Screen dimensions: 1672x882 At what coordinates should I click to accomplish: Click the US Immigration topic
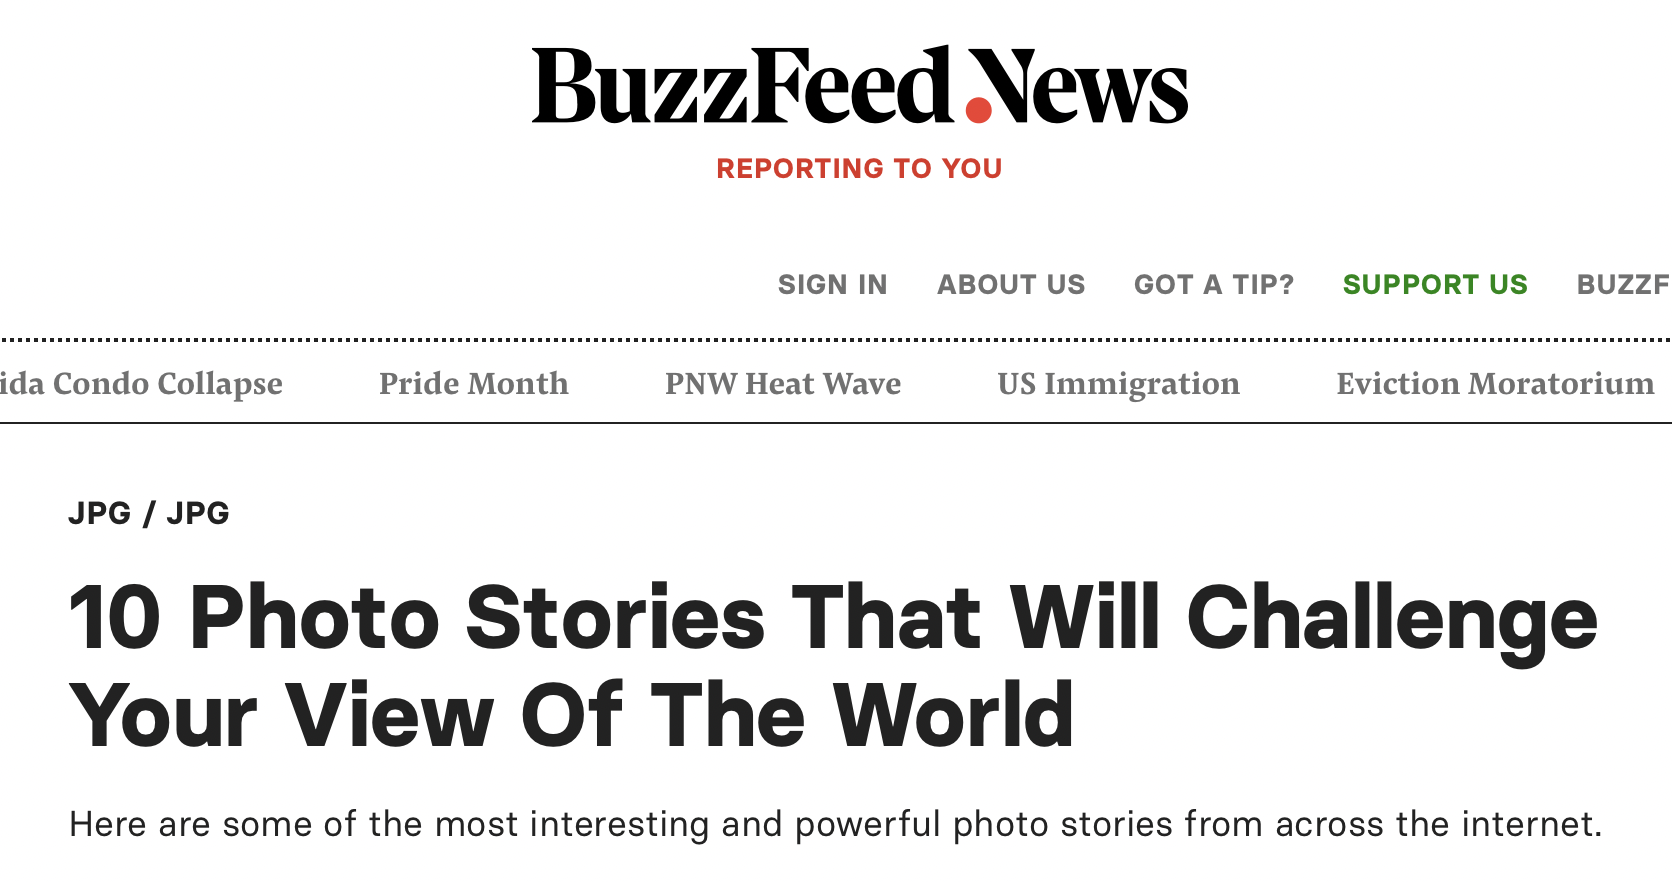(x=1119, y=384)
